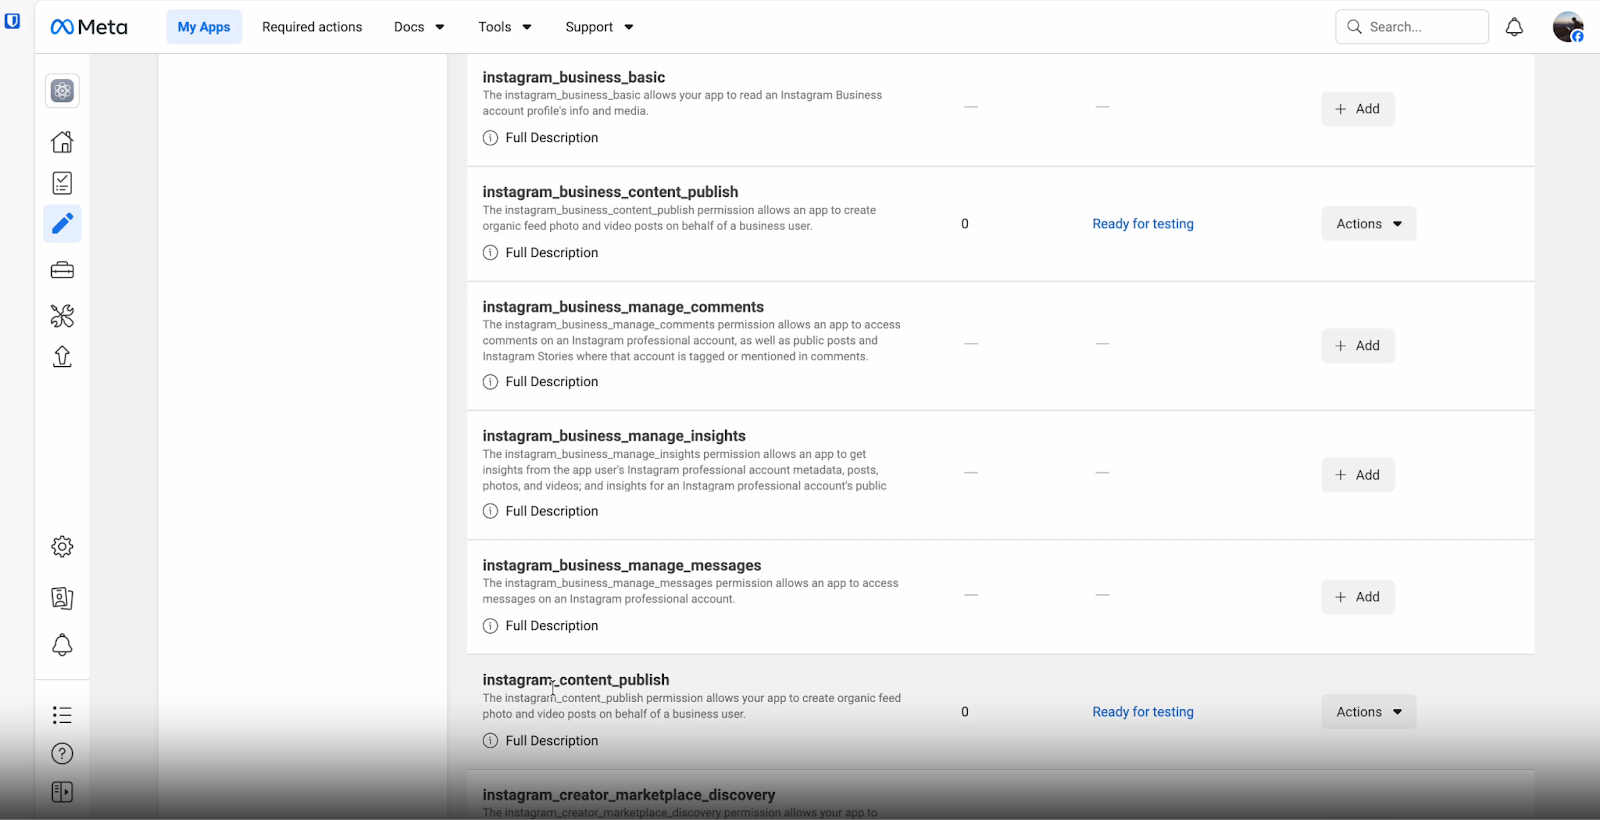The image size is (1600, 820).
Task: Open Full Description for instagram_content_publish
Action: [x=552, y=741]
